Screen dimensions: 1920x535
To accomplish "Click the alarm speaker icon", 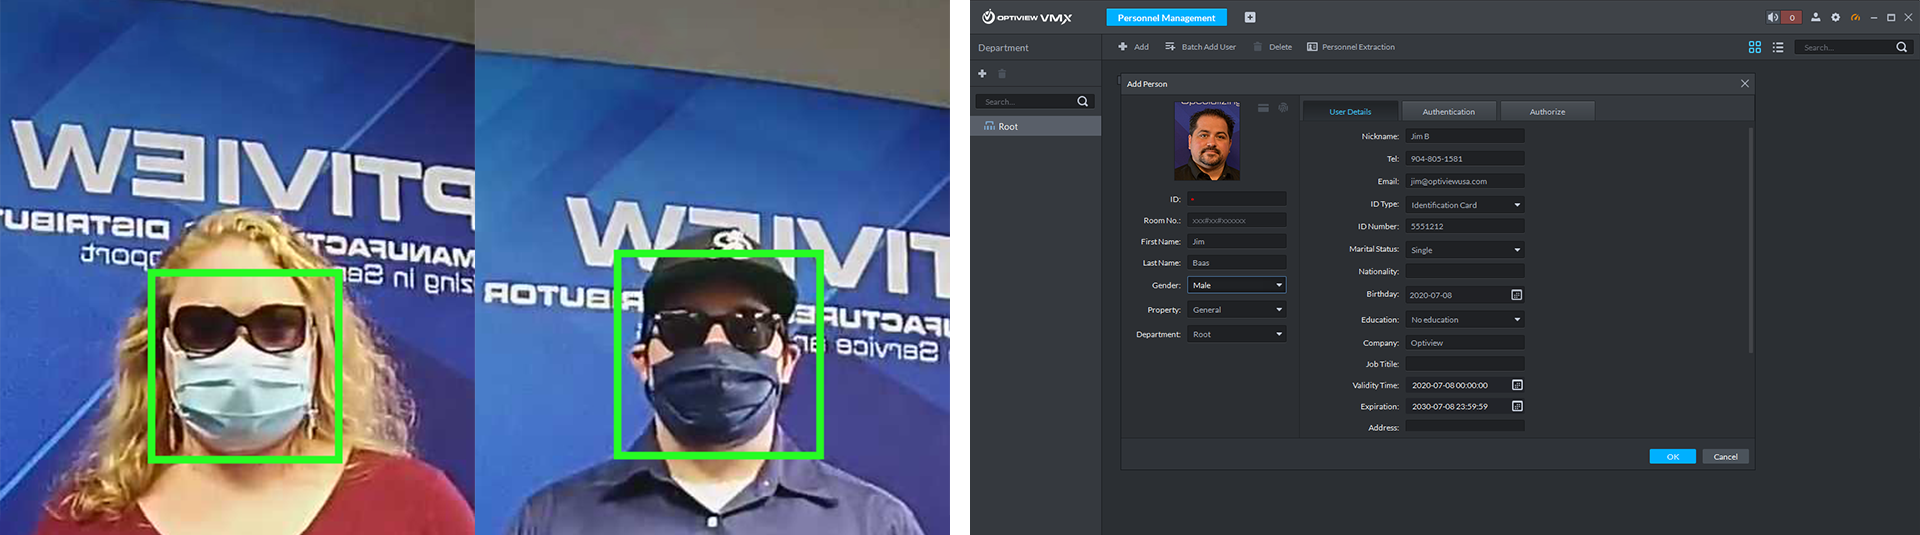I will point(1772,17).
